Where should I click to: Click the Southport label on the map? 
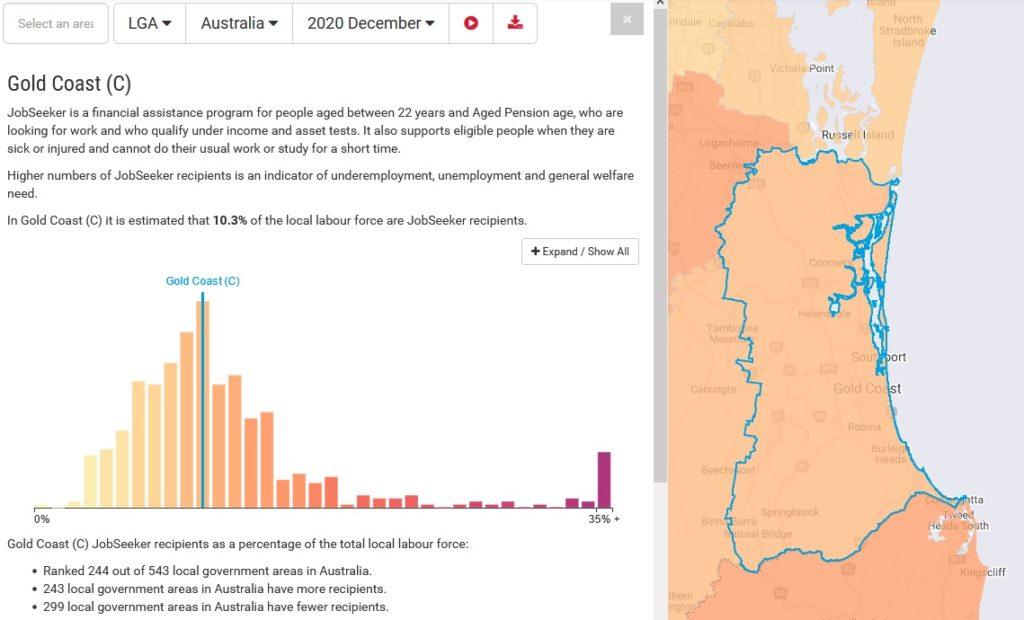point(878,357)
